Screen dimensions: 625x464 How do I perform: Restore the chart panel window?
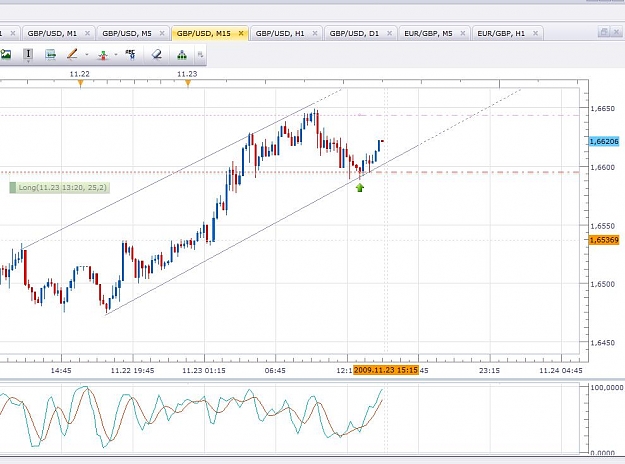(x=604, y=32)
